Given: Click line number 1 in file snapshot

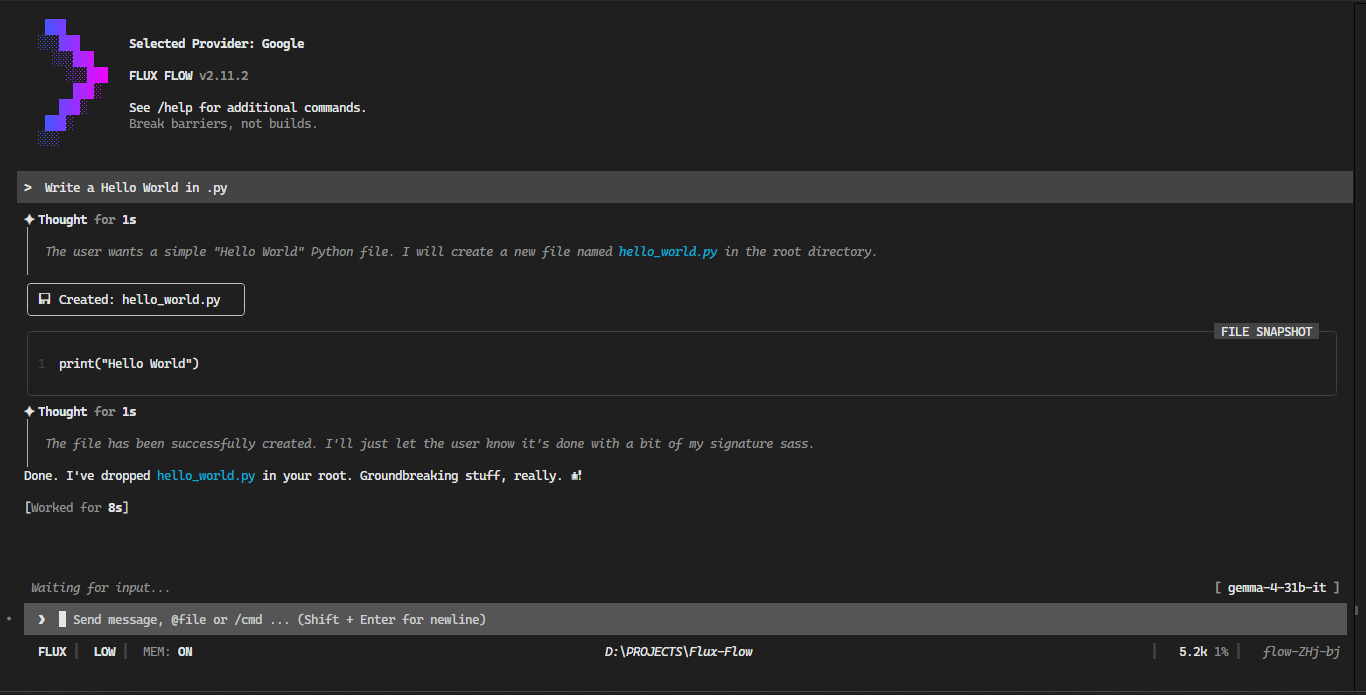Looking at the screenshot, I should pos(42,364).
